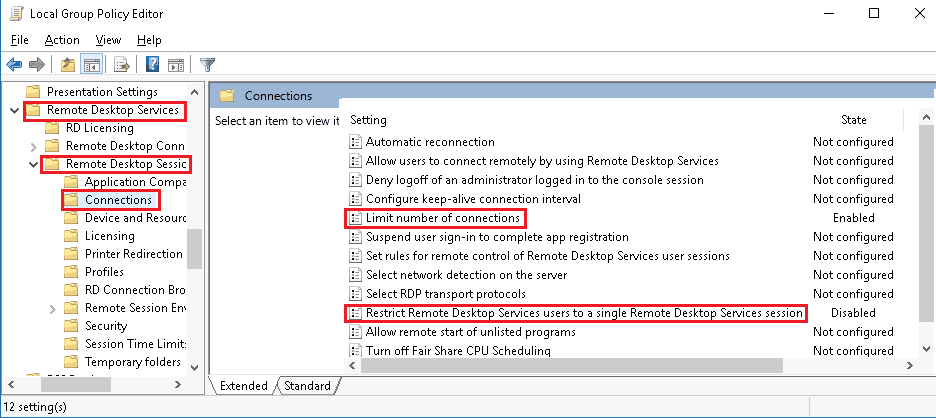Open the View menu
The image size is (936, 418).
[x=108, y=40]
